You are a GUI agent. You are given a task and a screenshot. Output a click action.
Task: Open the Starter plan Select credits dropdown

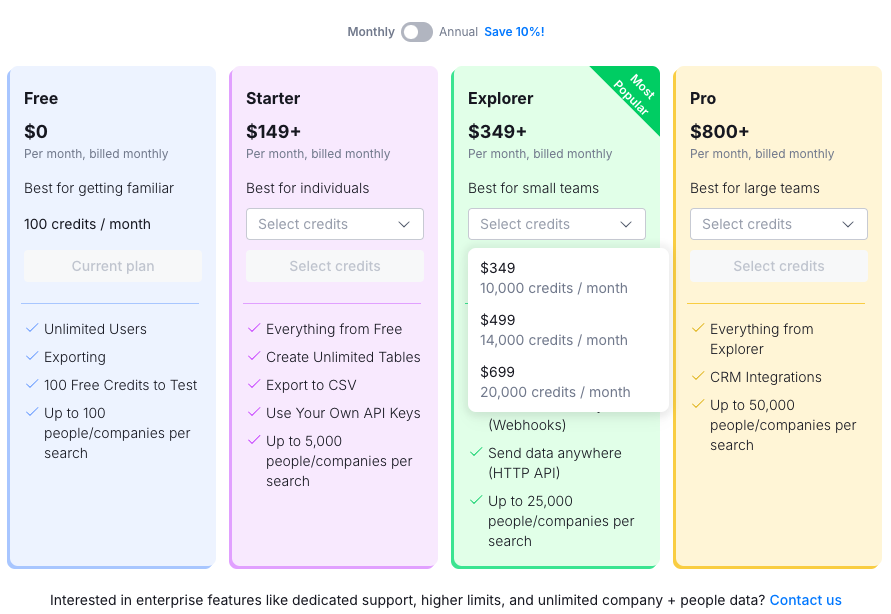coord(335,224)
